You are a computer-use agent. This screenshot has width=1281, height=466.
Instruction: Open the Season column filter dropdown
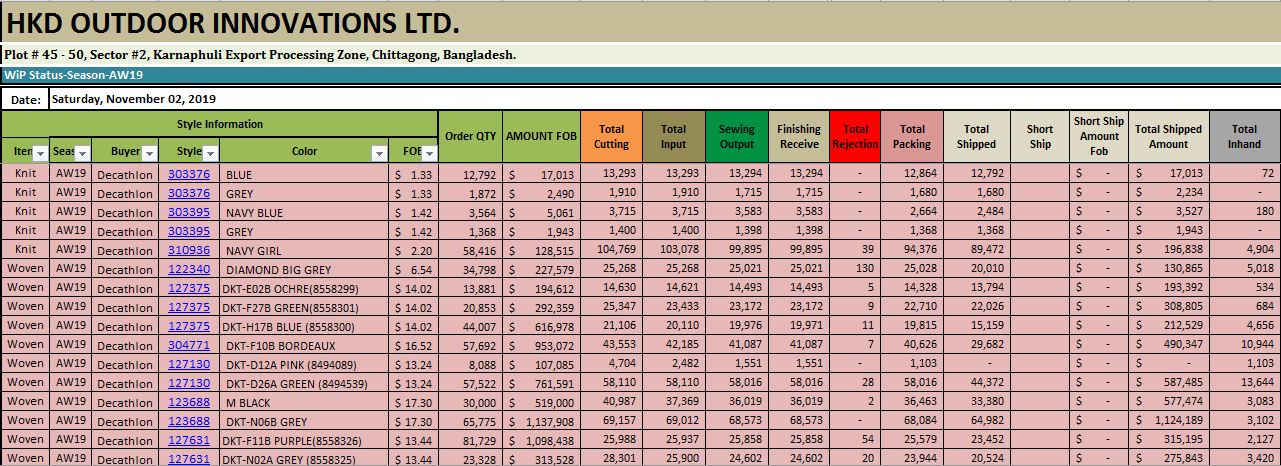(x=83, y=153)
